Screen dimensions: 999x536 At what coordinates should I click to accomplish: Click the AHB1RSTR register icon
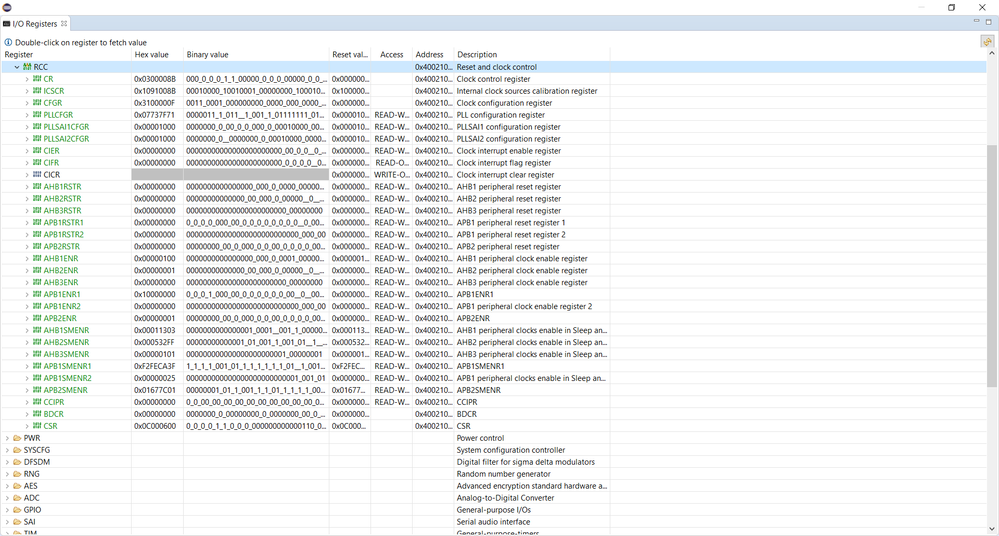(37, 187)
